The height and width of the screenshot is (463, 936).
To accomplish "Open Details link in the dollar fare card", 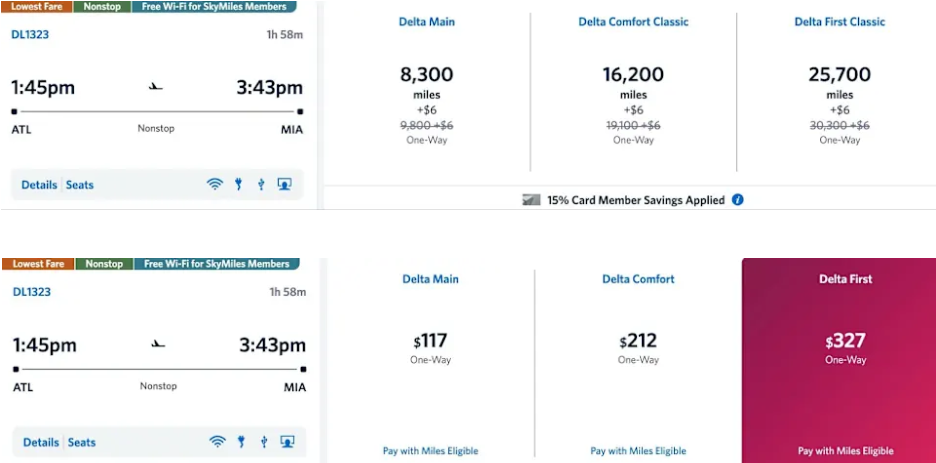I will pos(41,443).
